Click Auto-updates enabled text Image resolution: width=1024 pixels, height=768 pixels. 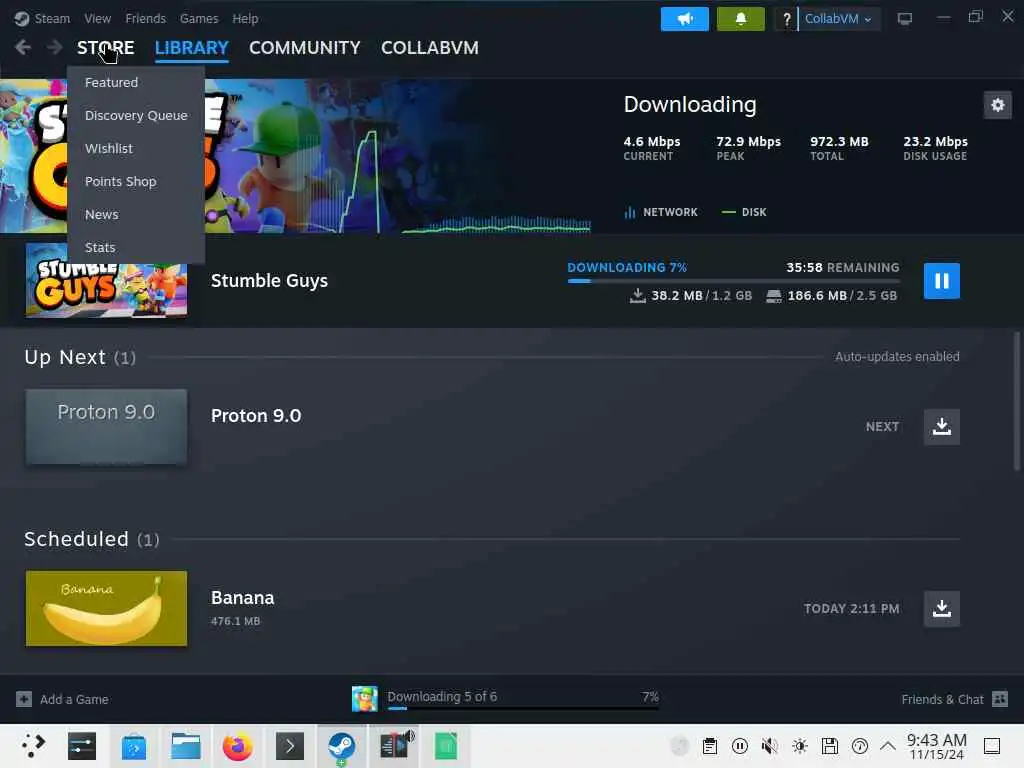click(897, 357)
